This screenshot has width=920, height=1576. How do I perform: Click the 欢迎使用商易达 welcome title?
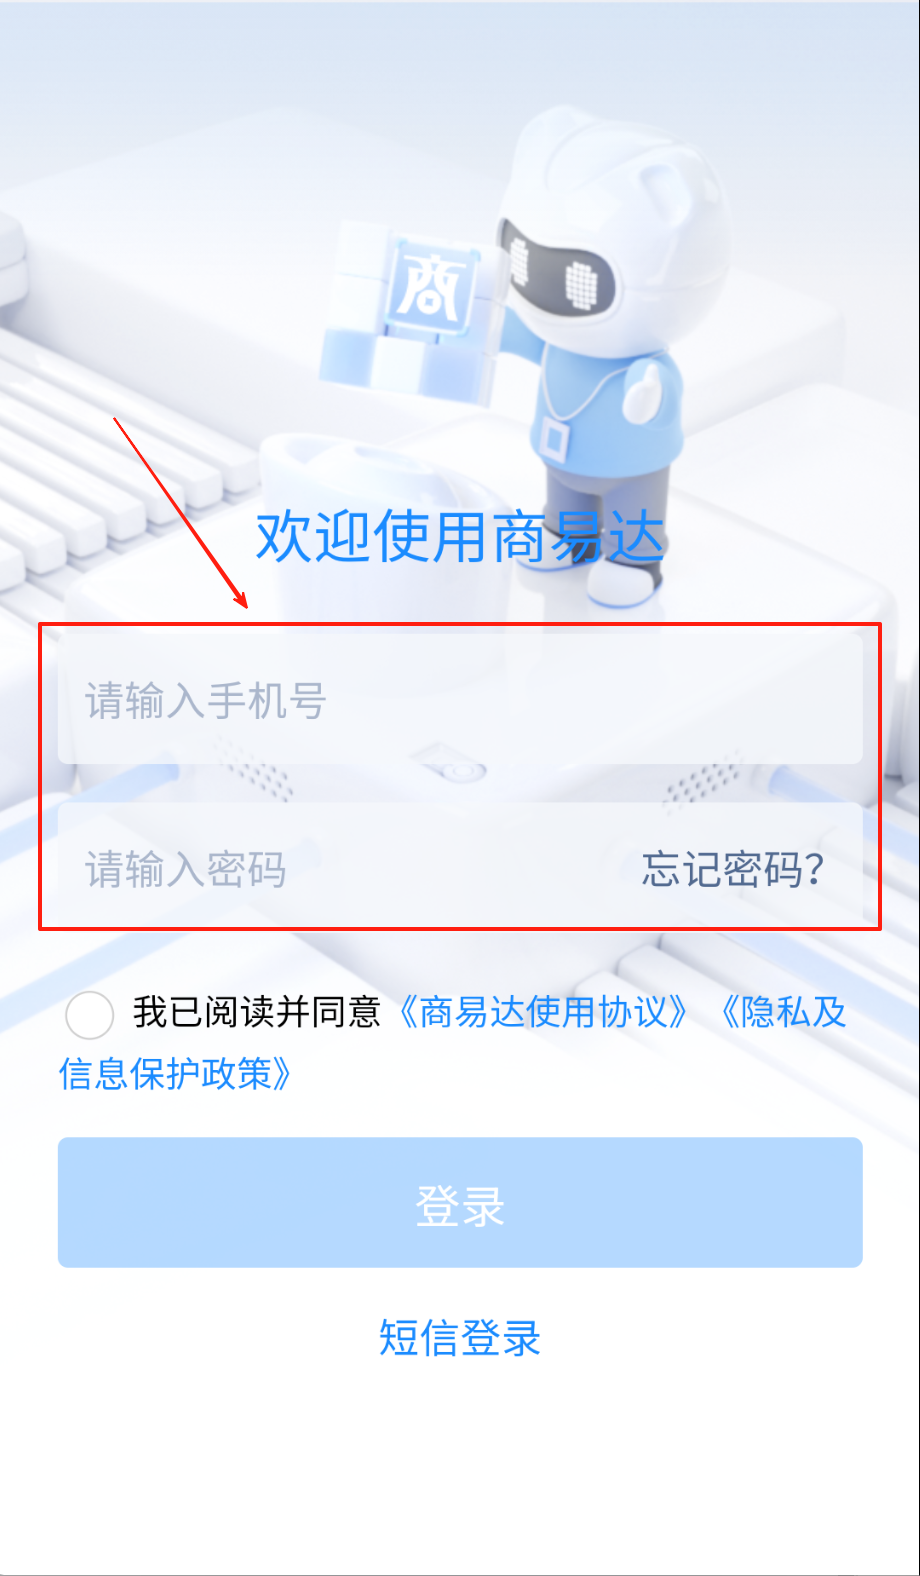460,536
